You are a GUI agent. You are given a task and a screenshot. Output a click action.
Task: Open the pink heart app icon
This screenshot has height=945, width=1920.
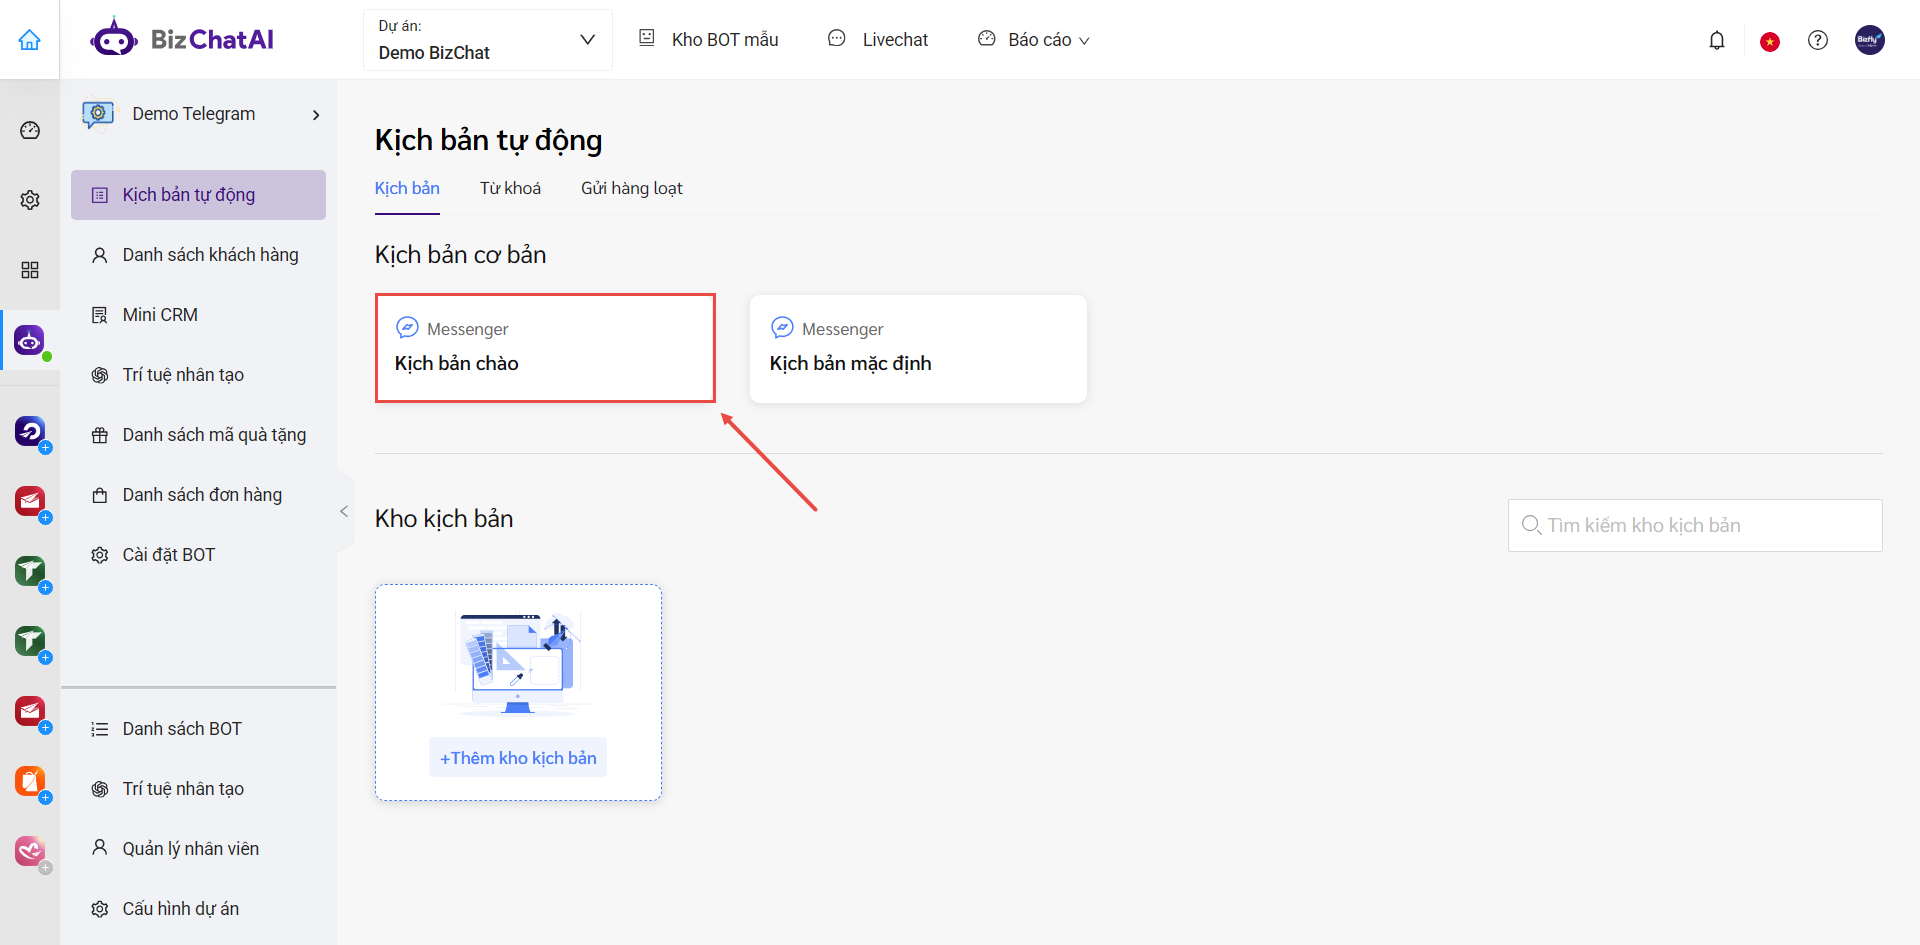(x=30, y=851)
